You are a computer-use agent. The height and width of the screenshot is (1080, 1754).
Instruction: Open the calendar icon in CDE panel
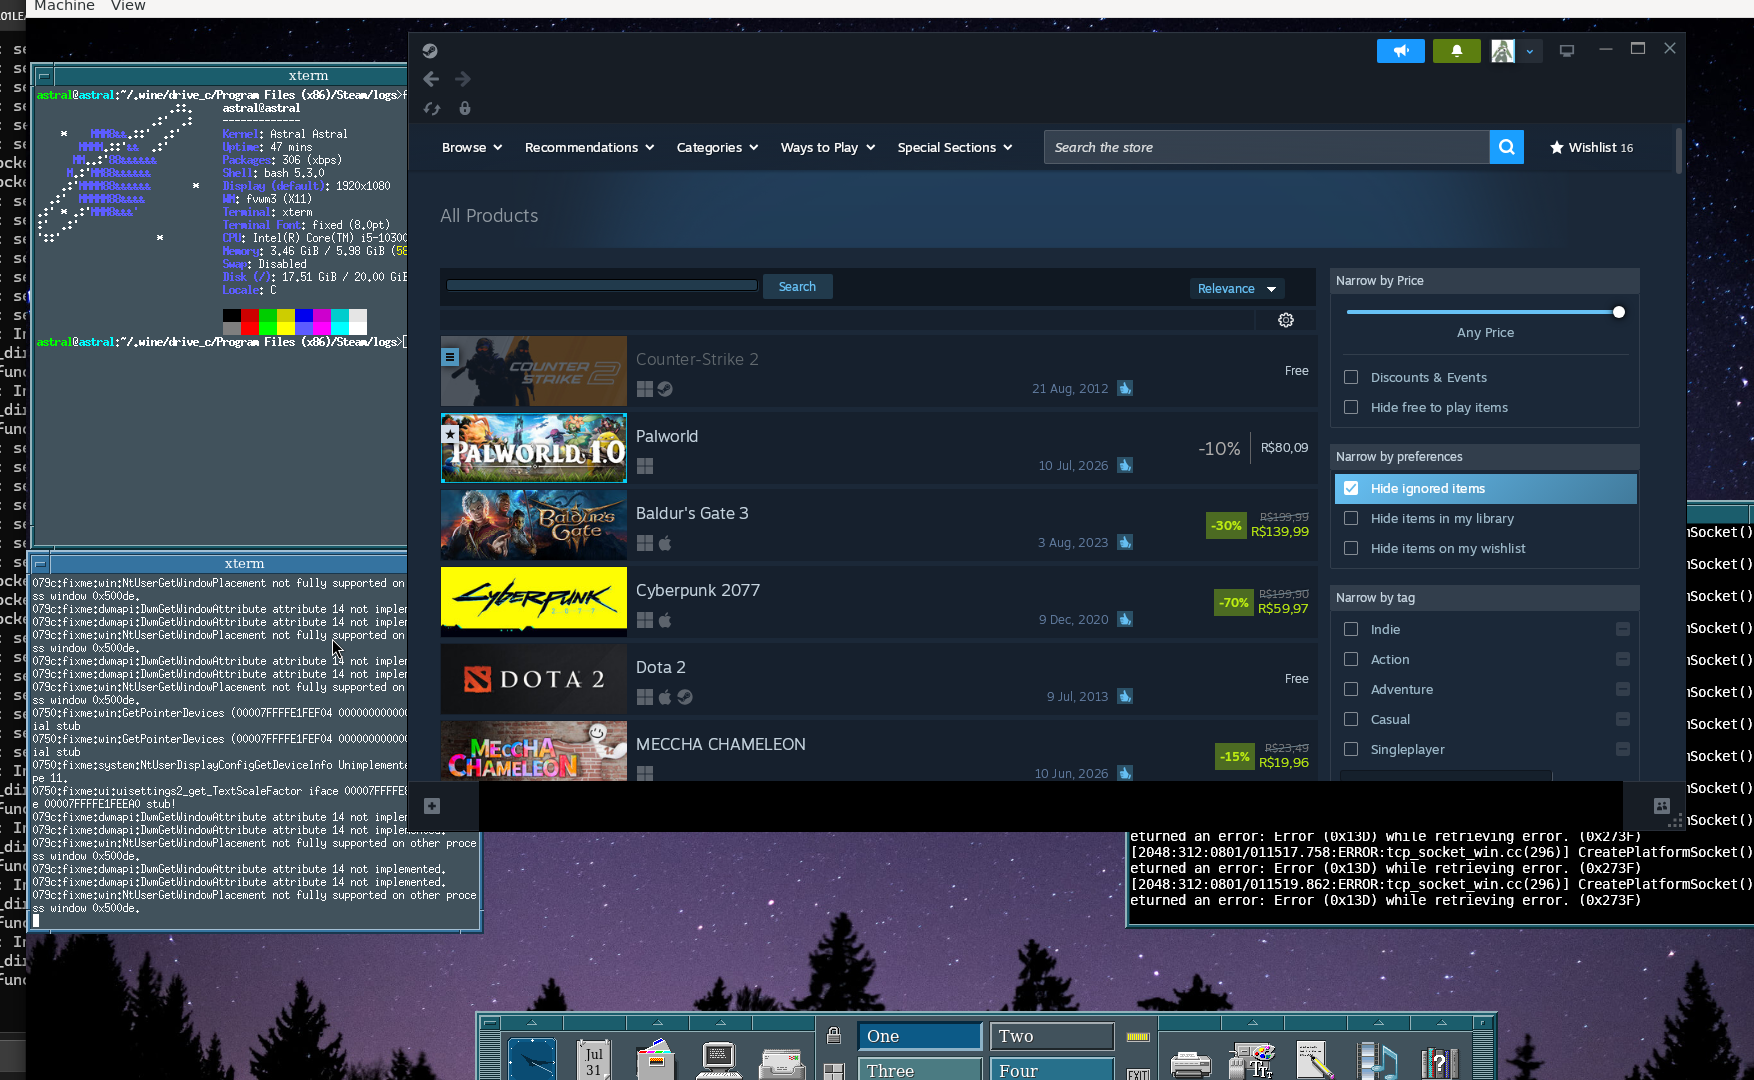(594, 1060)
